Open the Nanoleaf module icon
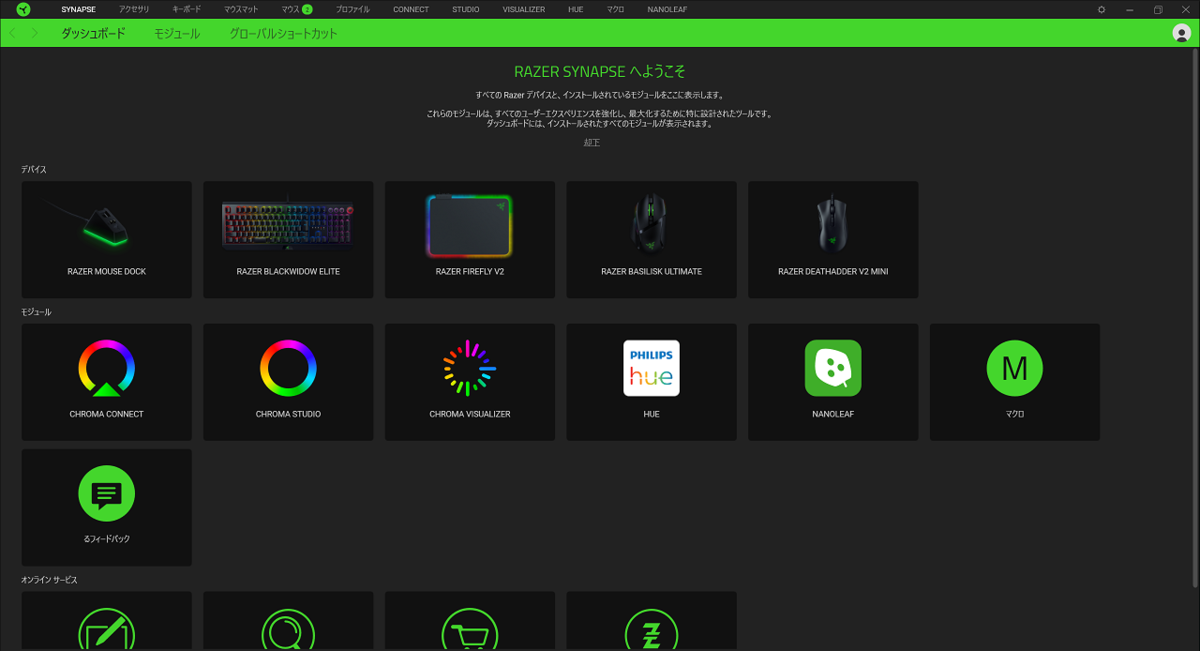Image resolution: width=1200 pixels, height=651 pixels. tap(833, 368)
